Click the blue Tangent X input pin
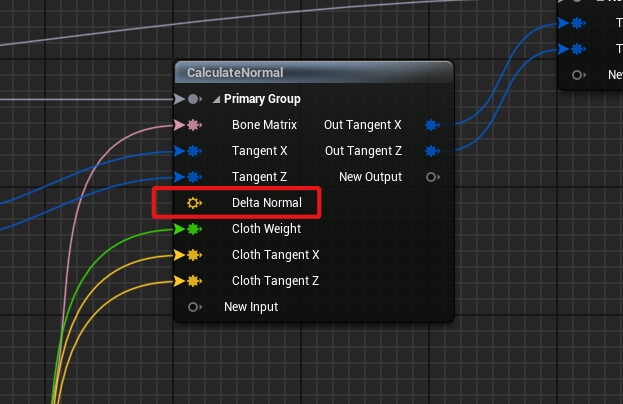 click(193, 151)
